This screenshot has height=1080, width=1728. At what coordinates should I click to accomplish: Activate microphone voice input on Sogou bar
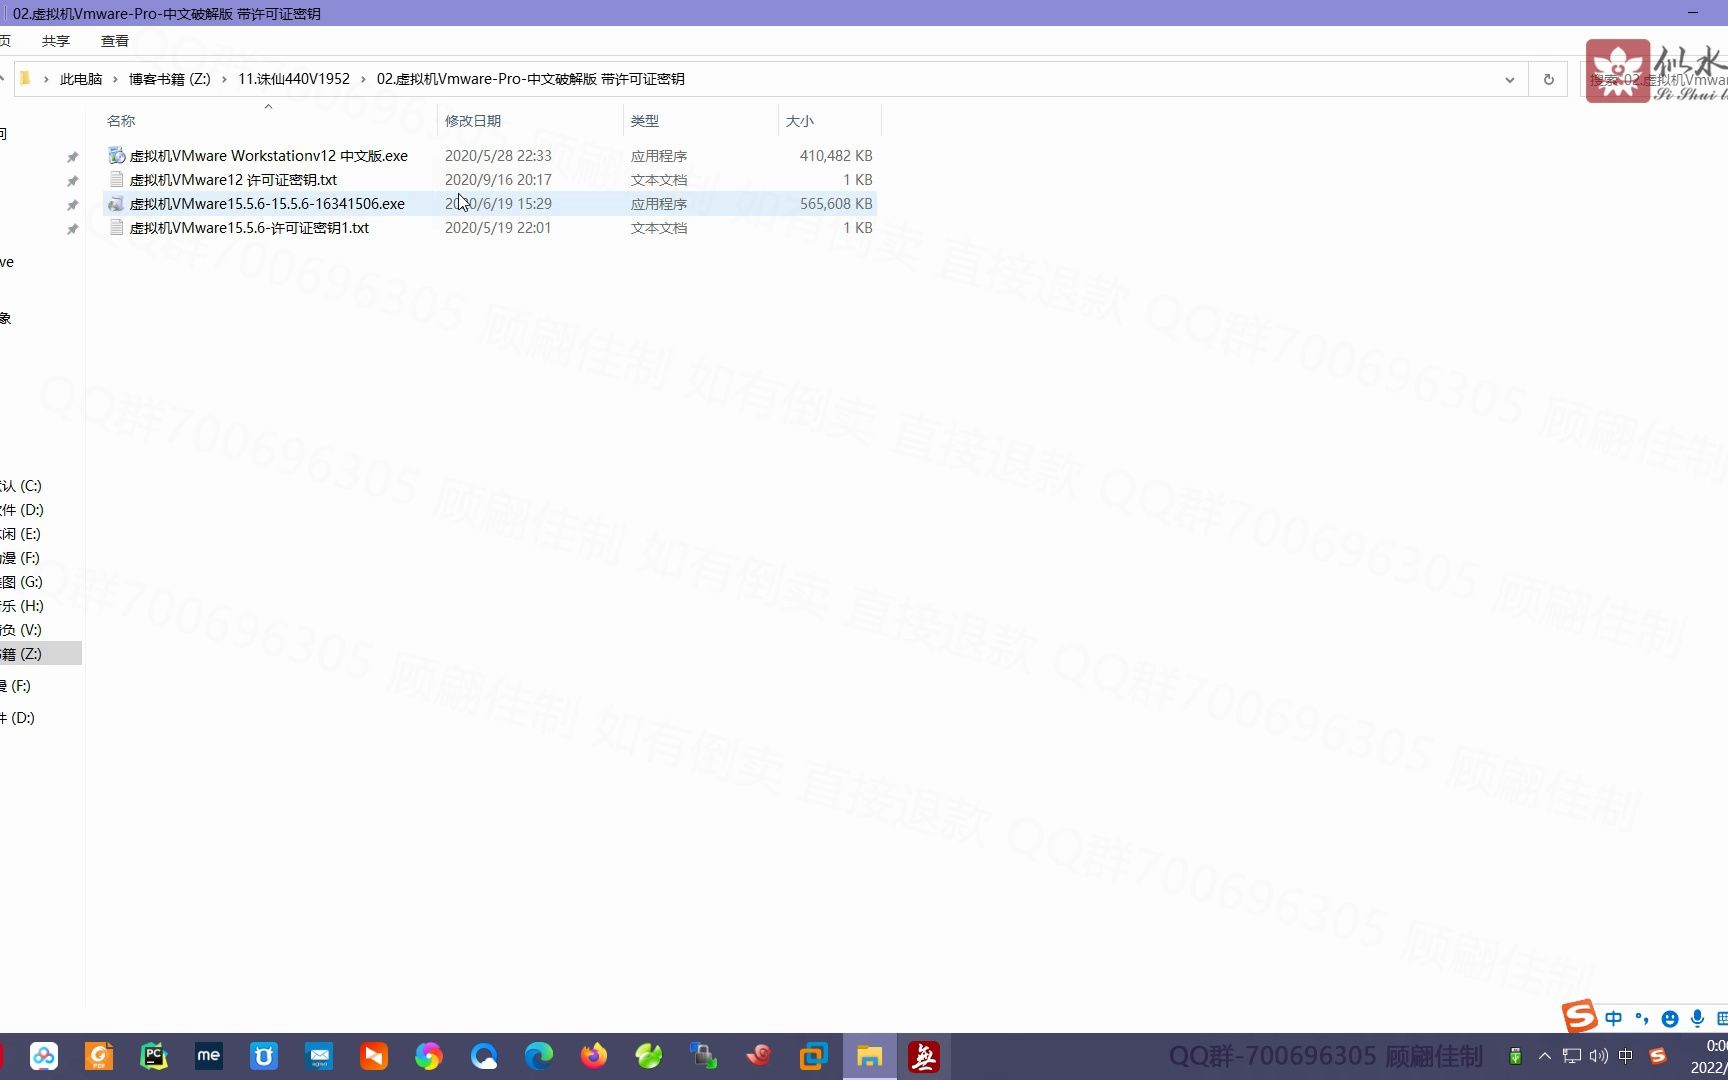(x=1697, y=1018)
